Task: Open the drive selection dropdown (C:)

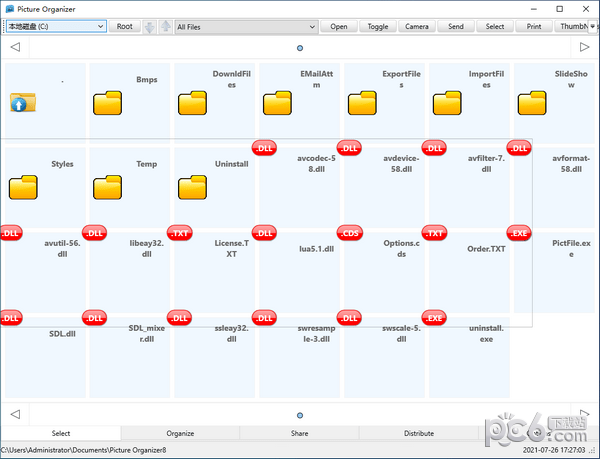Action: (56, 26)
